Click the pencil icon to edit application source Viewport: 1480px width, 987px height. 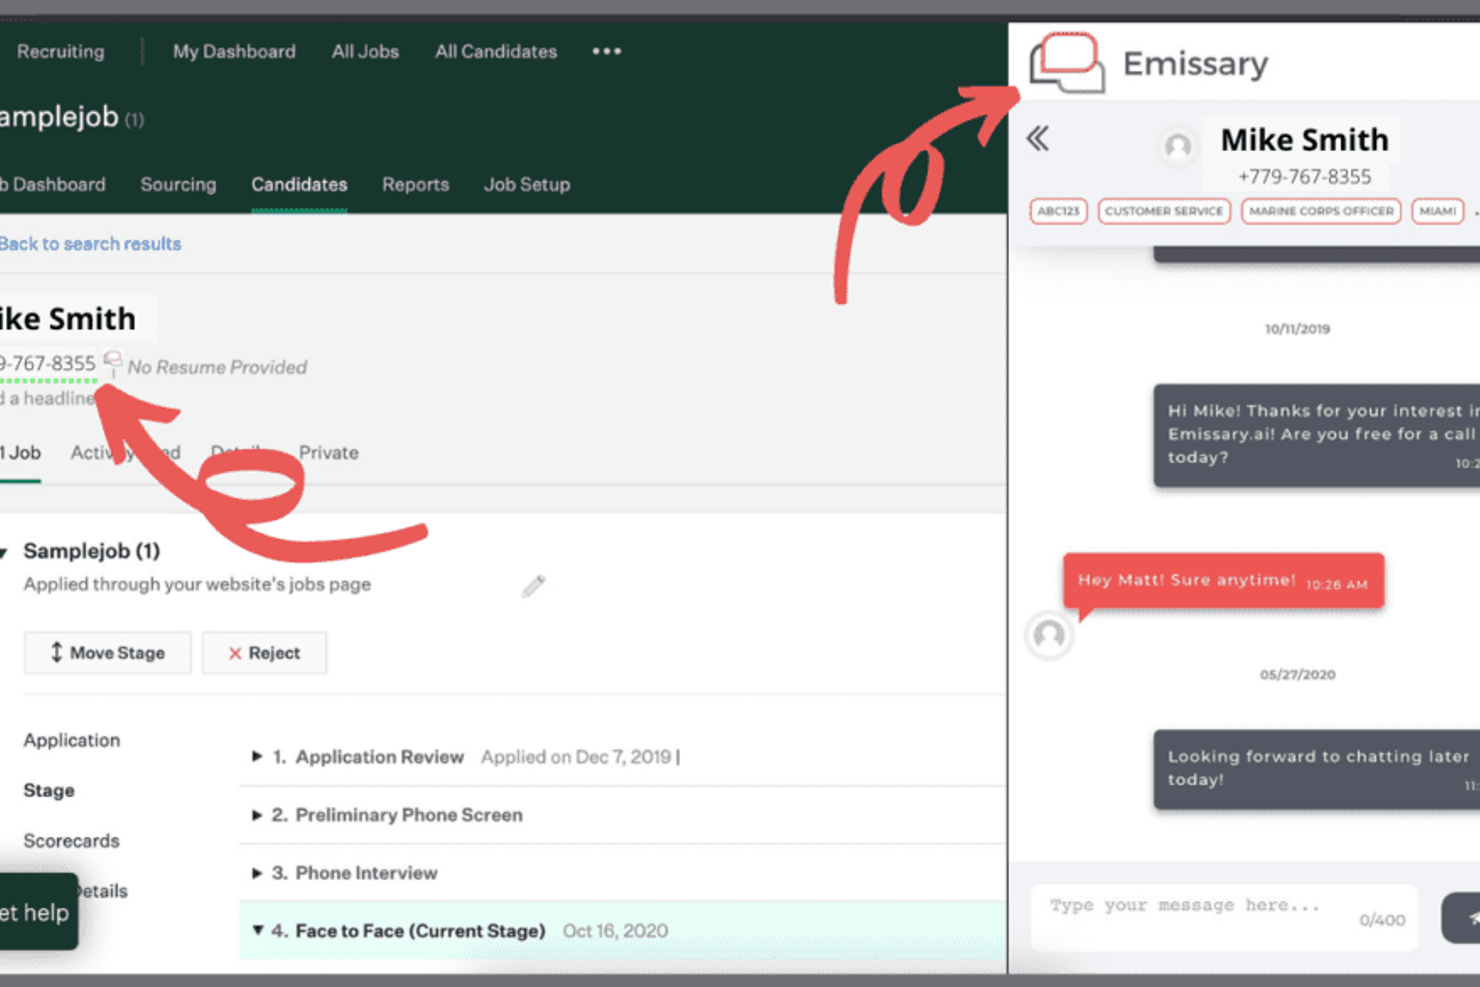tap(534, 586)
